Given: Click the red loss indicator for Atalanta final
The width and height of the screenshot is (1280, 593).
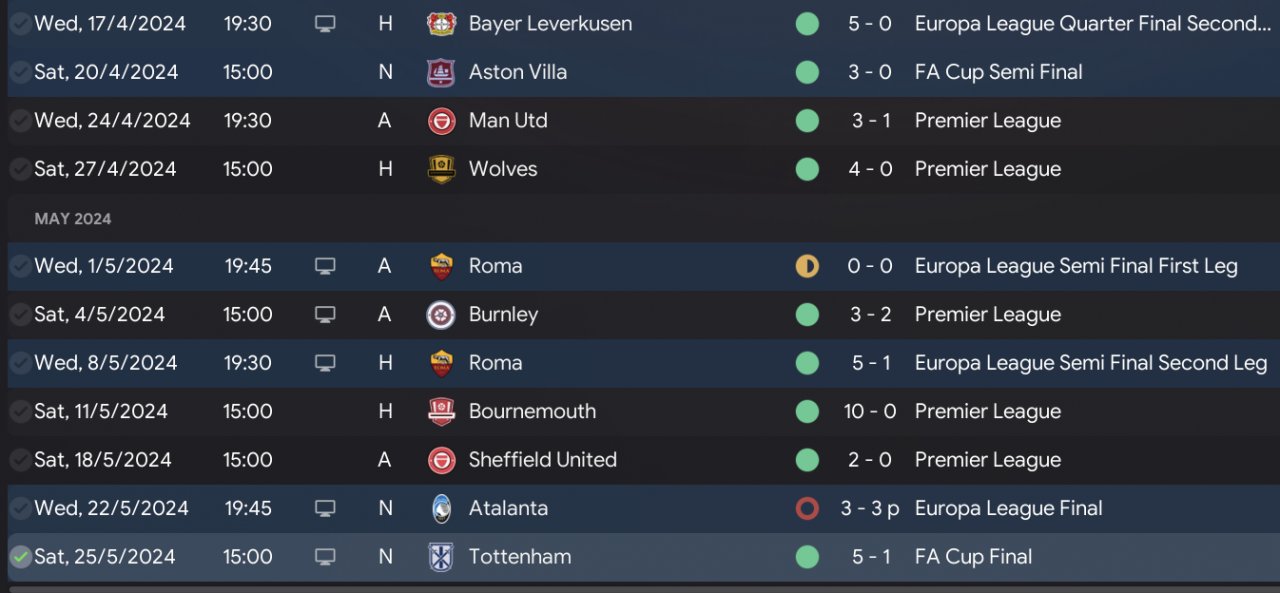Looking at the screenshot, I should [x=807, y=508].
